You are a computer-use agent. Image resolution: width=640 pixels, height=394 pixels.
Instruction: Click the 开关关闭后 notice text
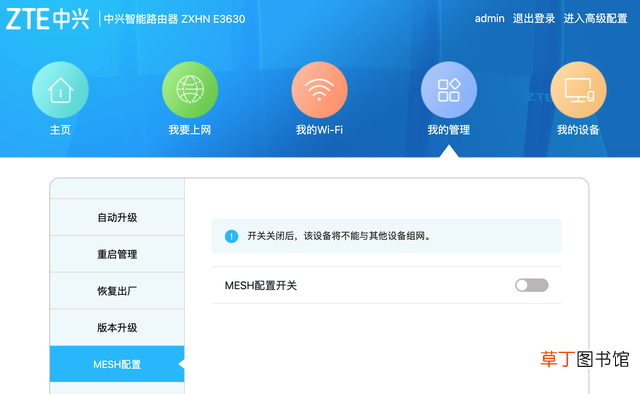click(339, 236)
